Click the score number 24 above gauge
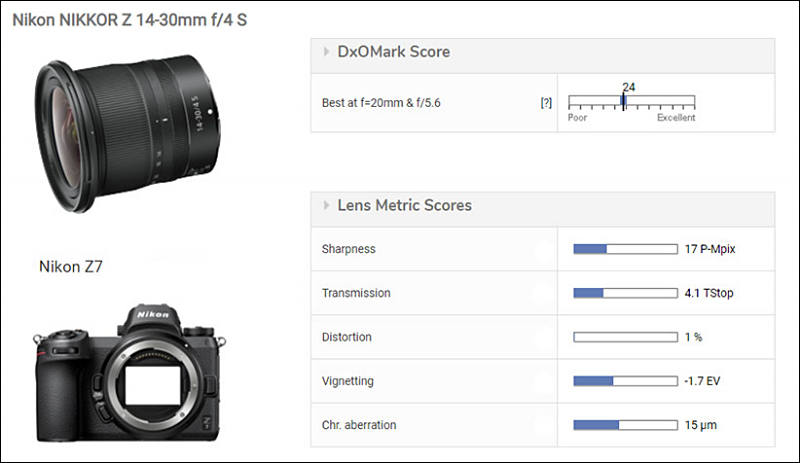Screen dimensions: 800x463 point(629,87)
